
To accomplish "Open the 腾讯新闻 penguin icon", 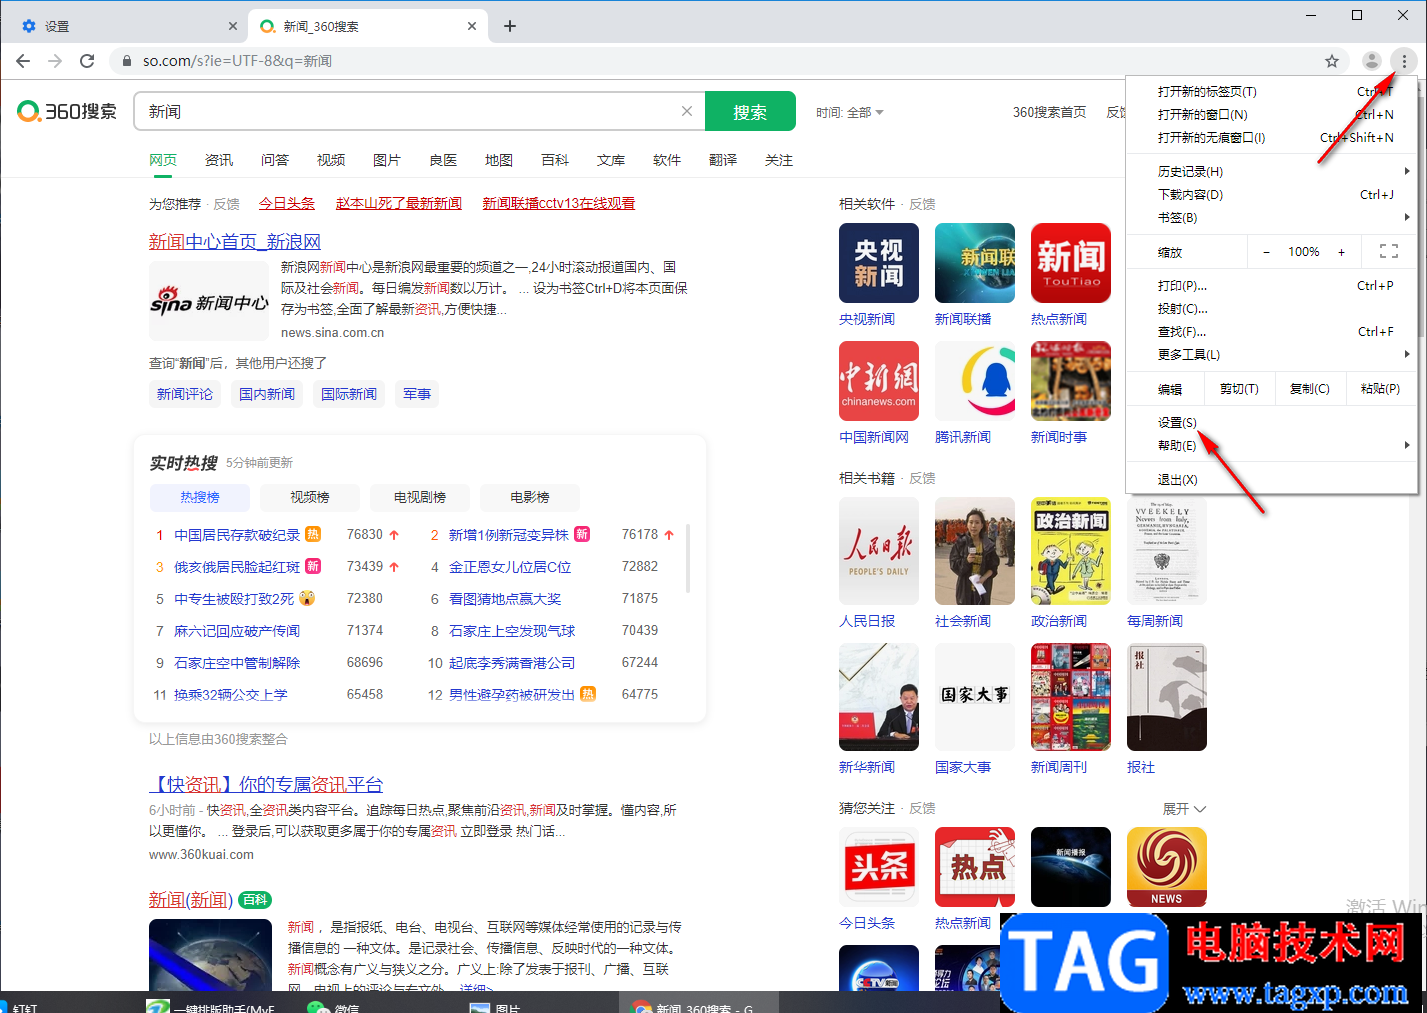I will (x=975, y=381).
